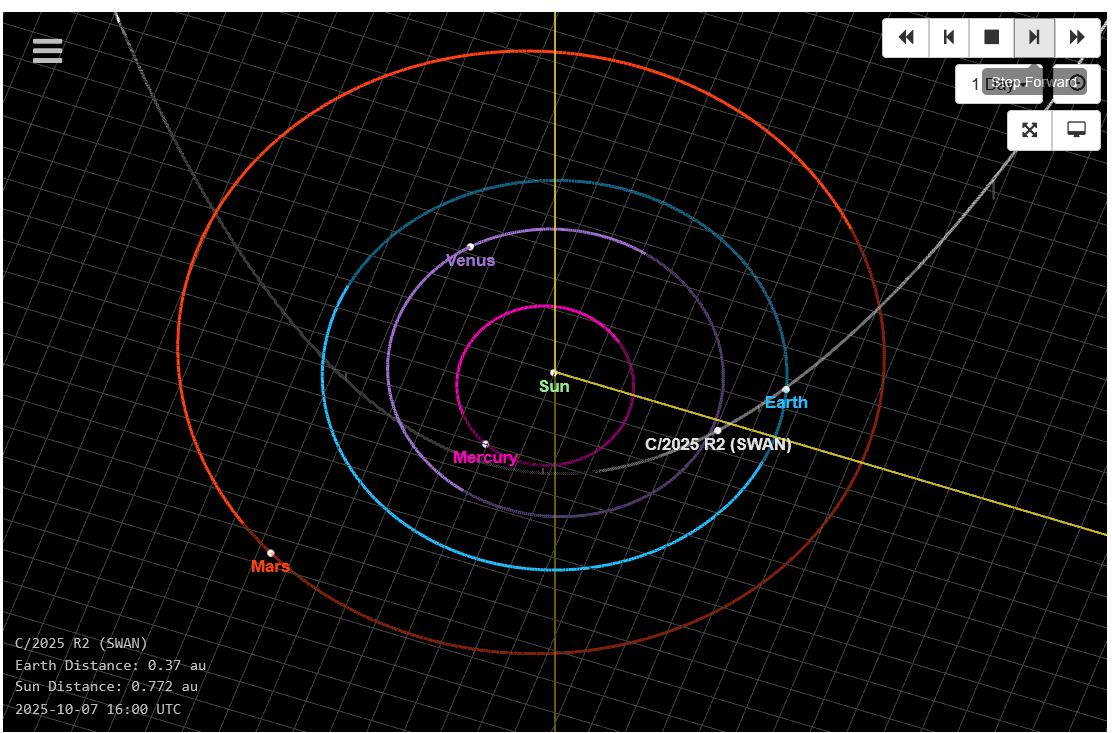Click the Sun label
Screen dimensions: 1112x733
click(554, 387)
